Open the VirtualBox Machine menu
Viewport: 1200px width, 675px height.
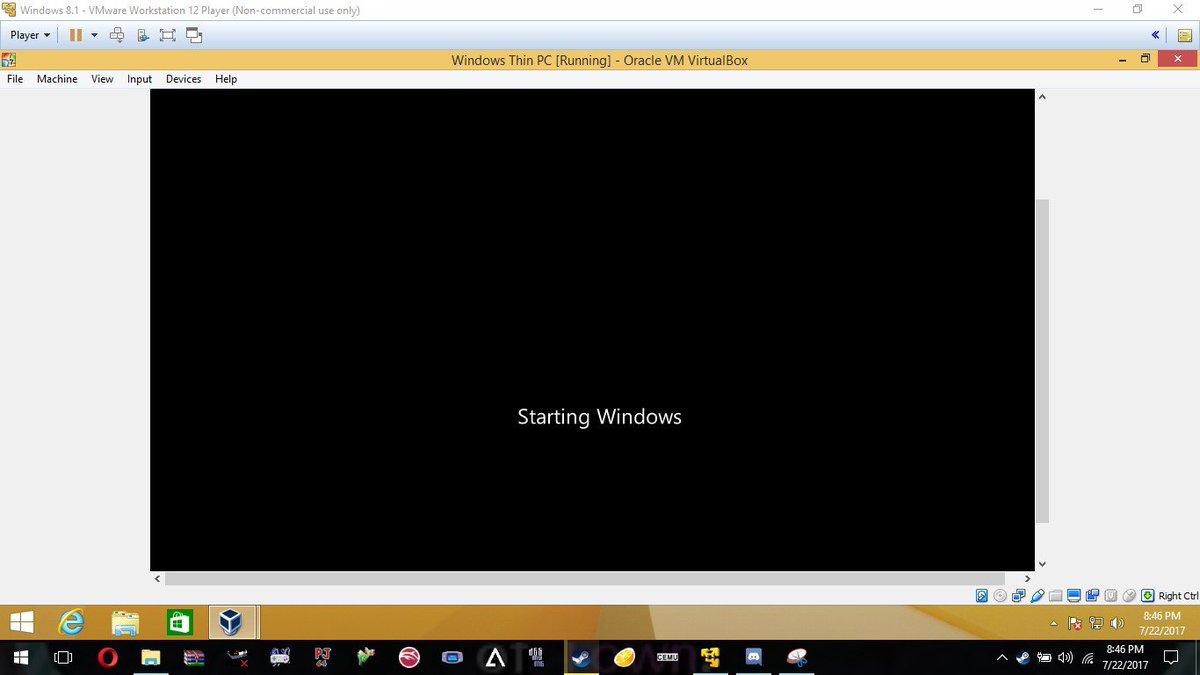tap(57, 79)
